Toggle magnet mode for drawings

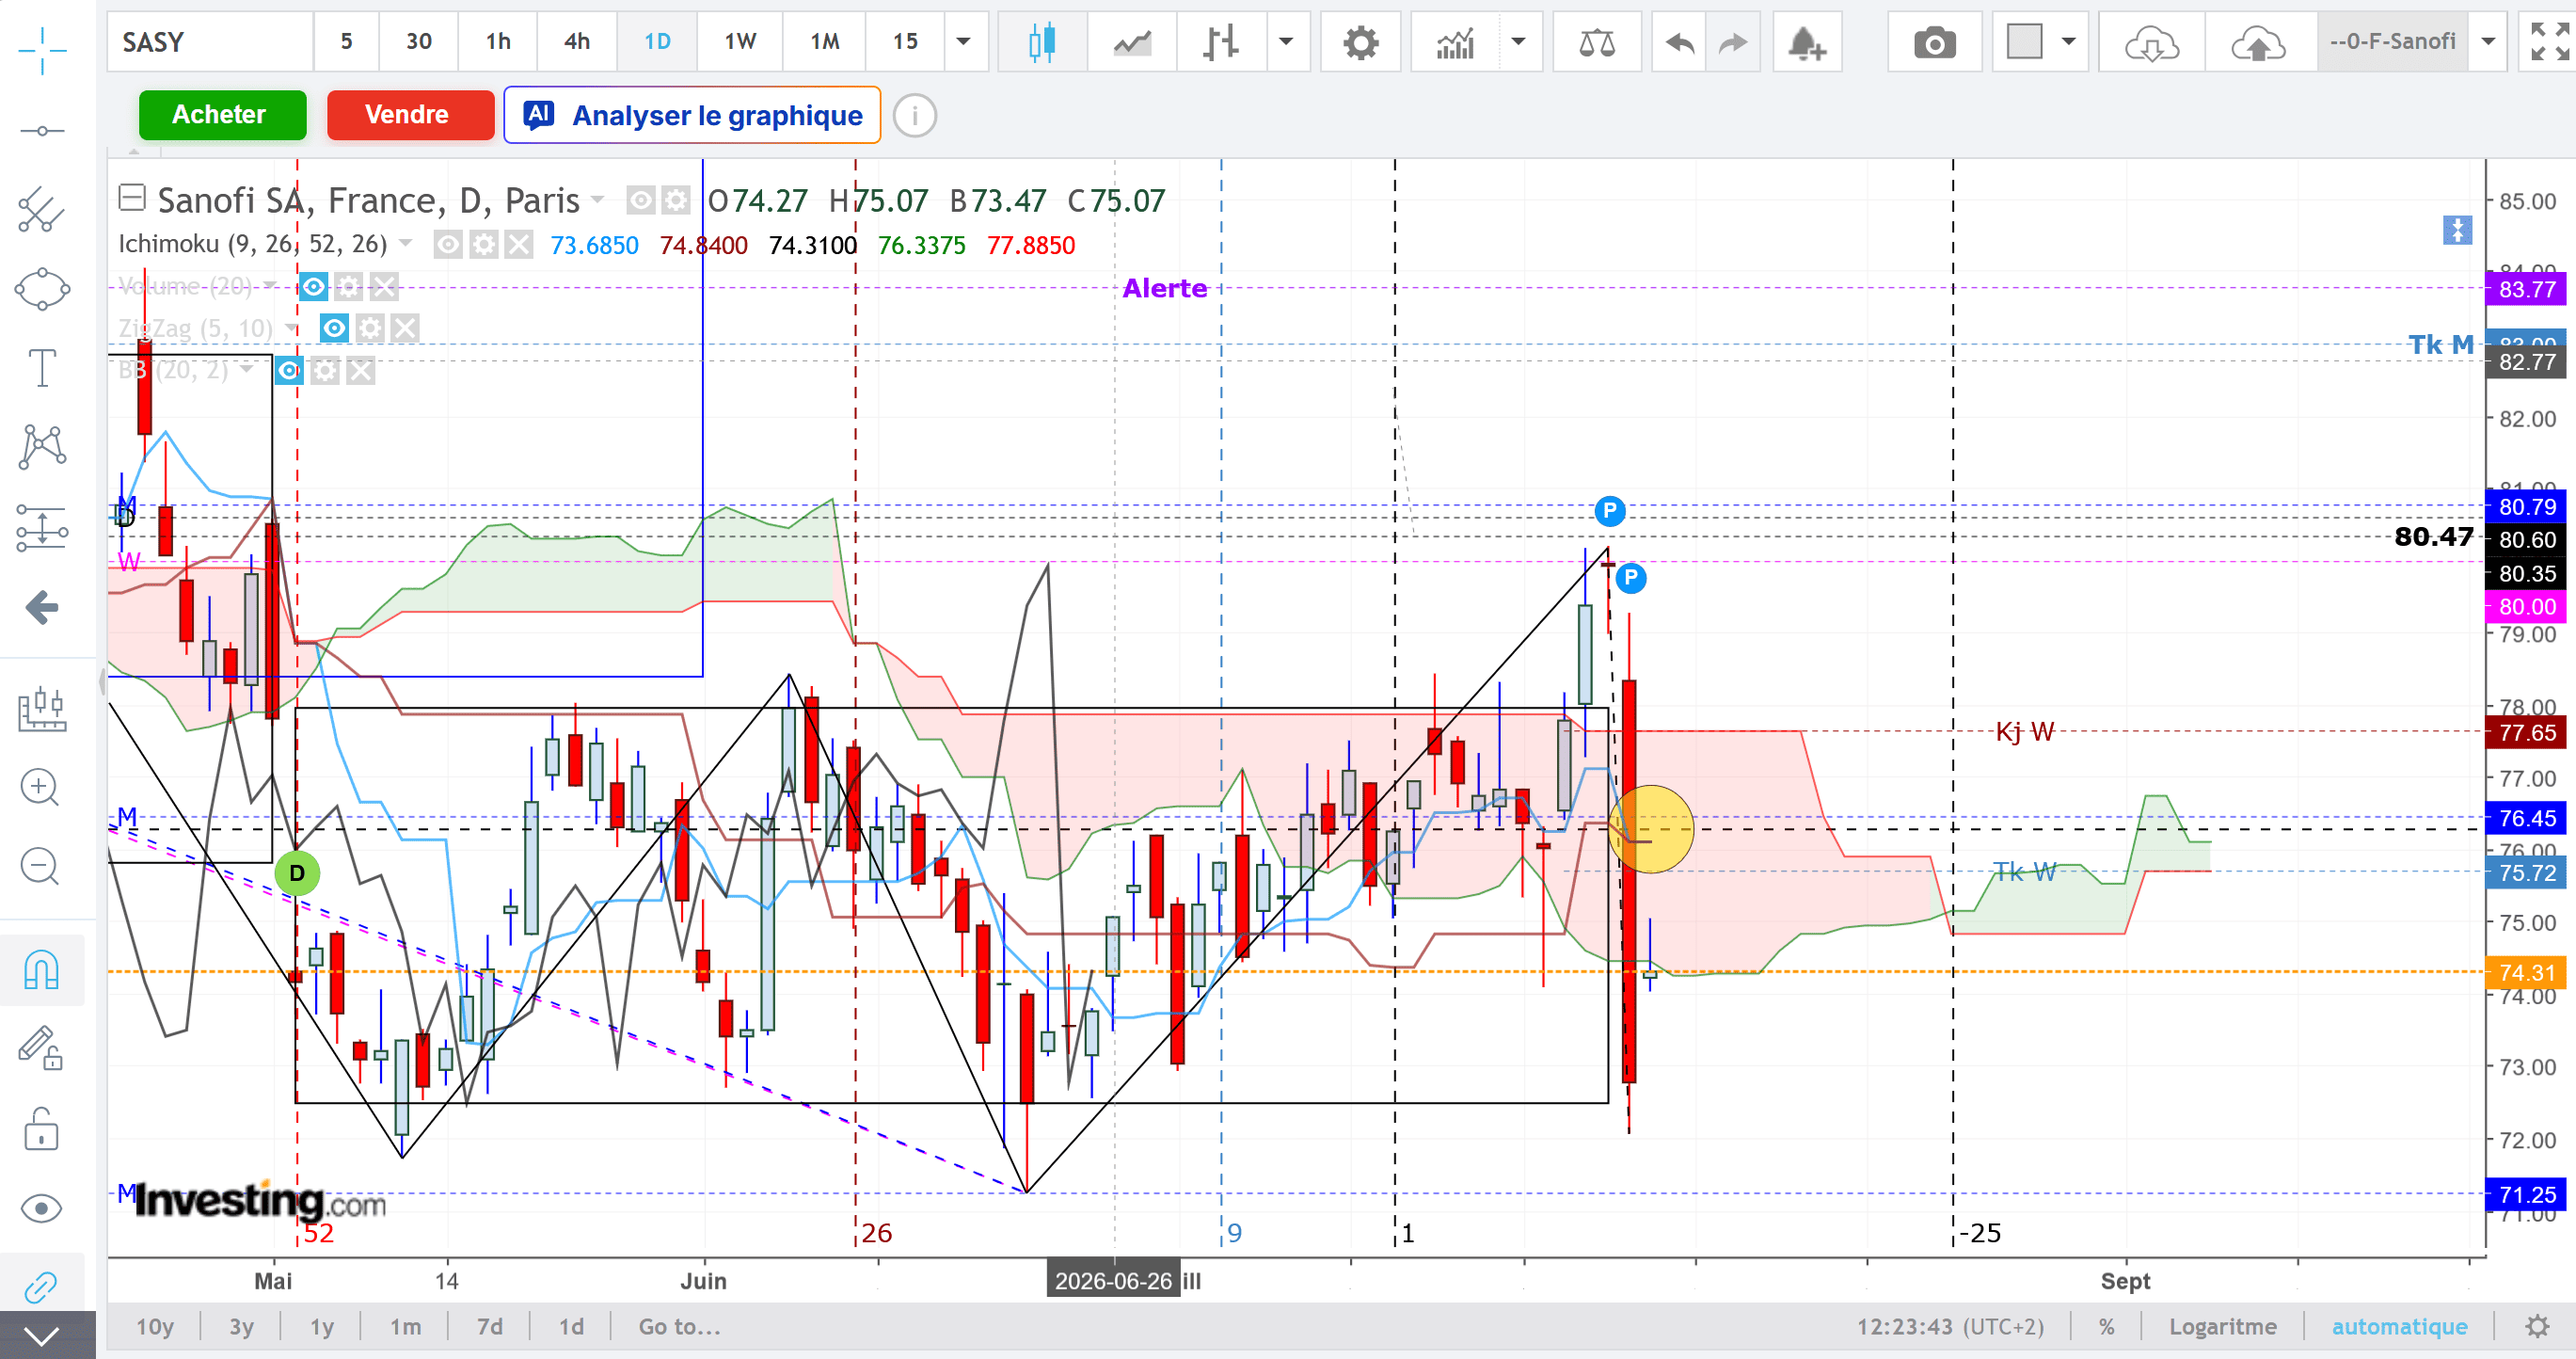coord(42,969)
